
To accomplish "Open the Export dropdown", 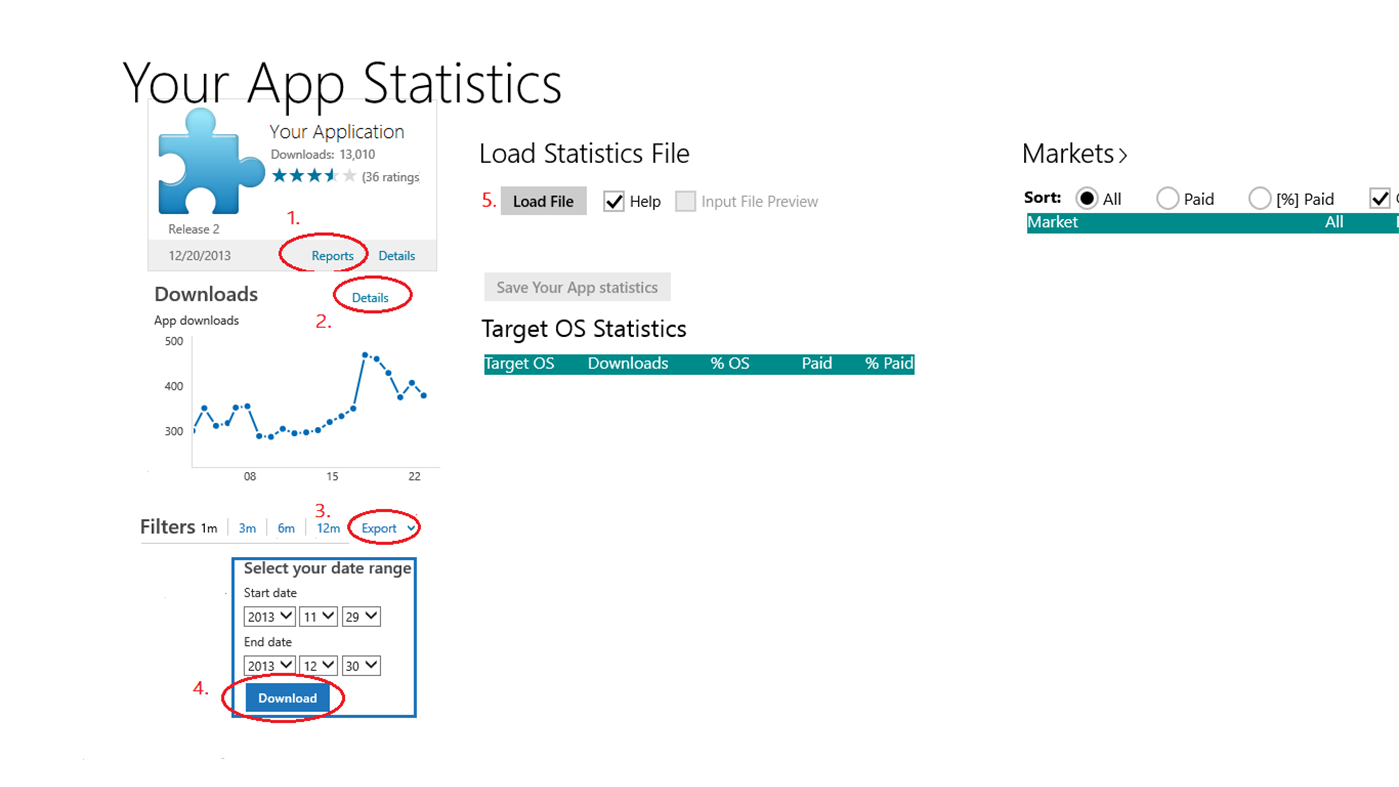I will point(383,527).
